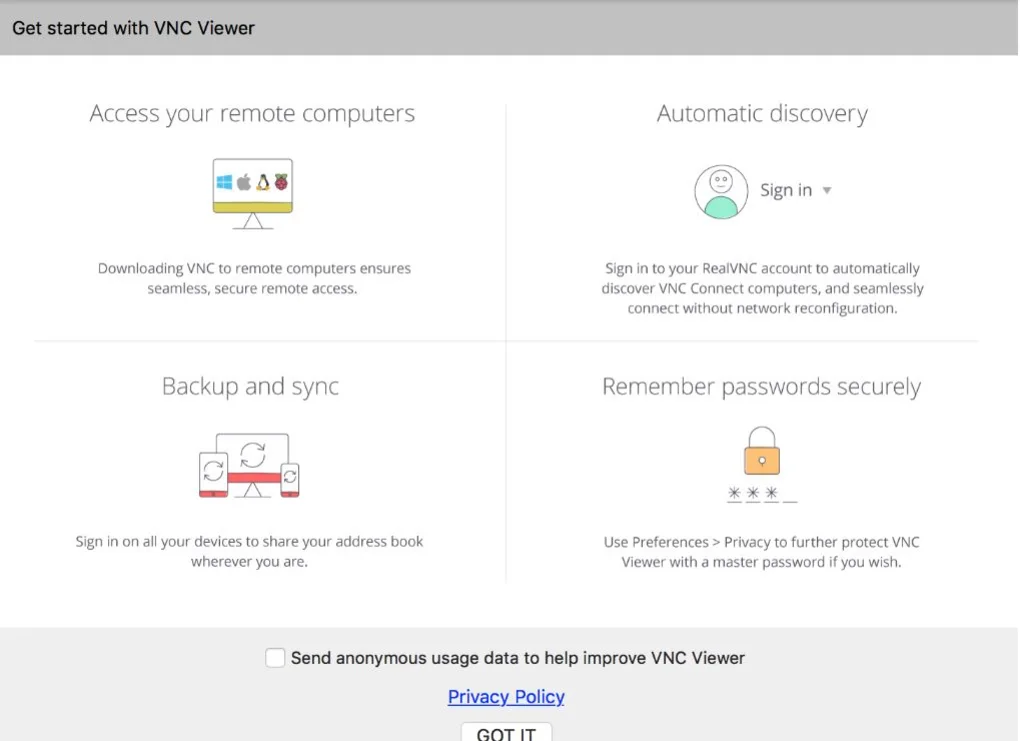Click the smiley face account avatar icon
The height and width of the screenshot is (741, 1020).
pos(721,190)
